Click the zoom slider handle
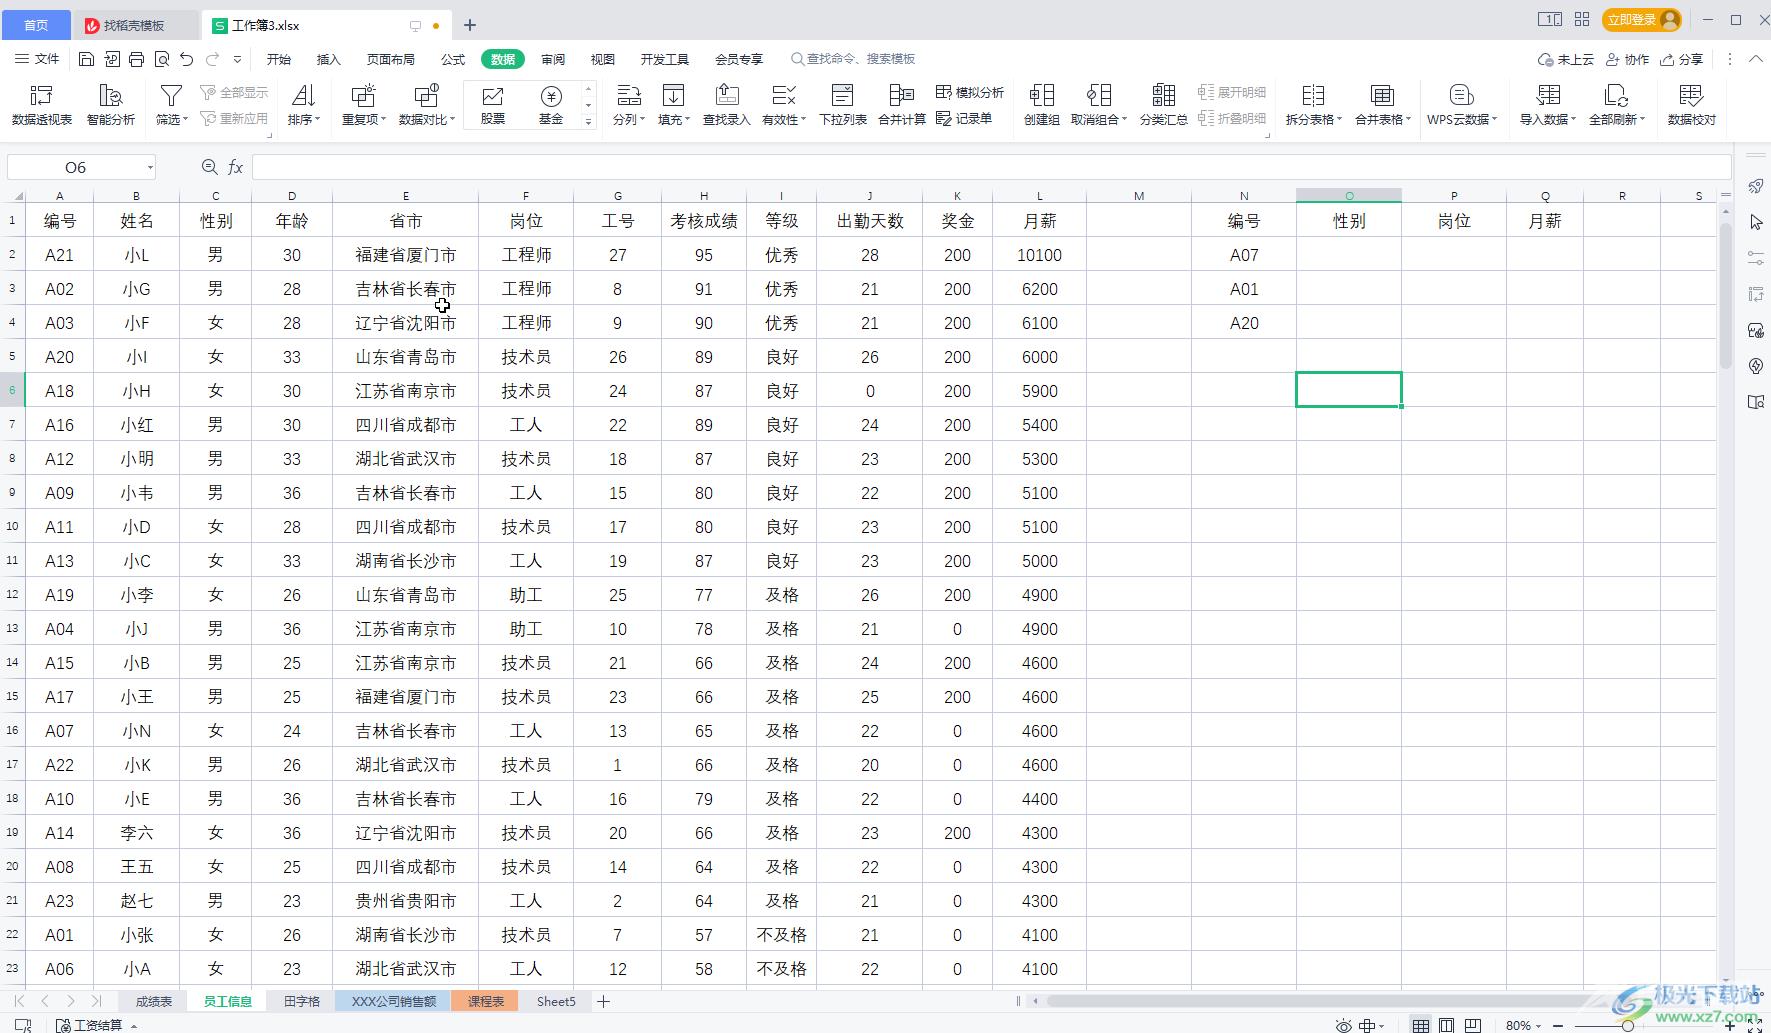 (x=1628, y=1026)
